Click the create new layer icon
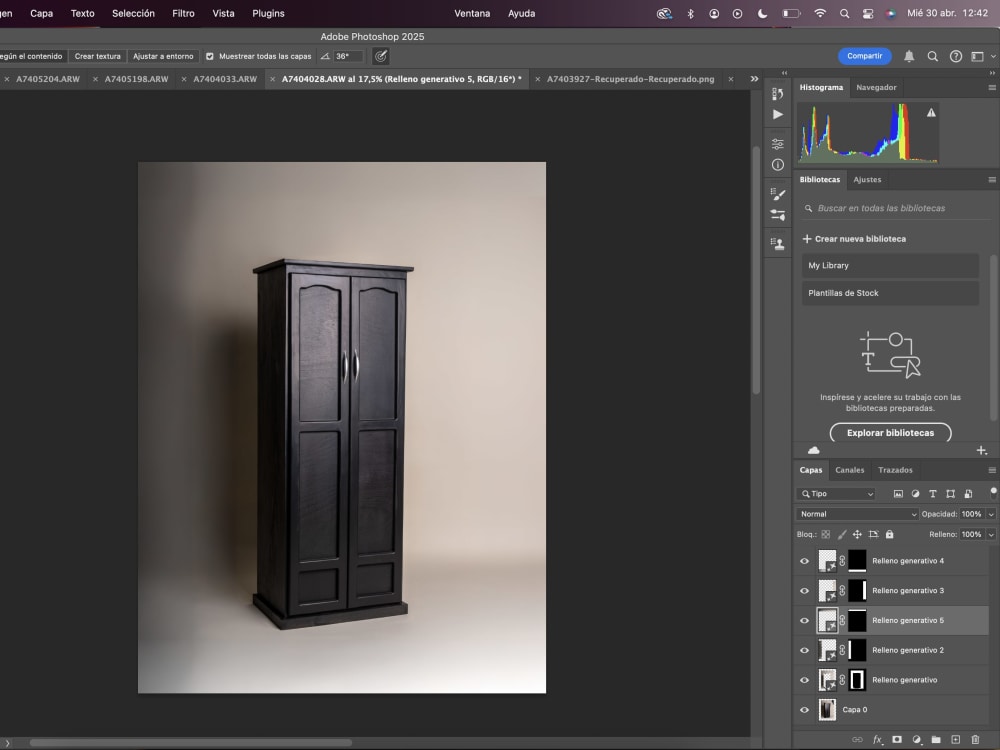 [955, 739]
